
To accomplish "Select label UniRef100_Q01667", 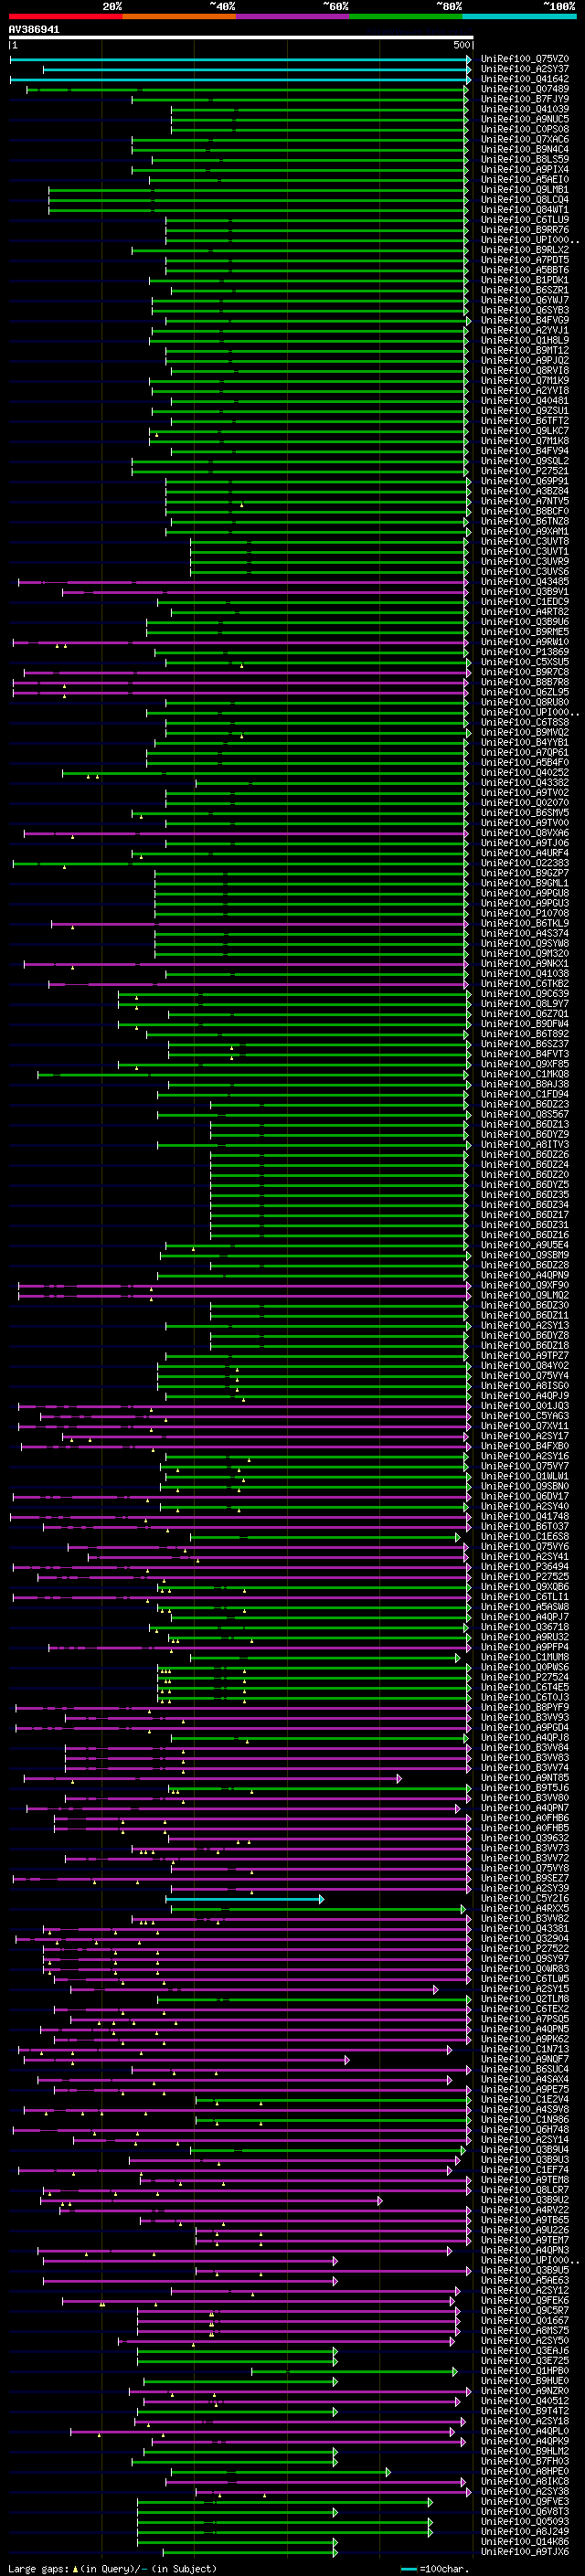I will [x=525, y=2321].
